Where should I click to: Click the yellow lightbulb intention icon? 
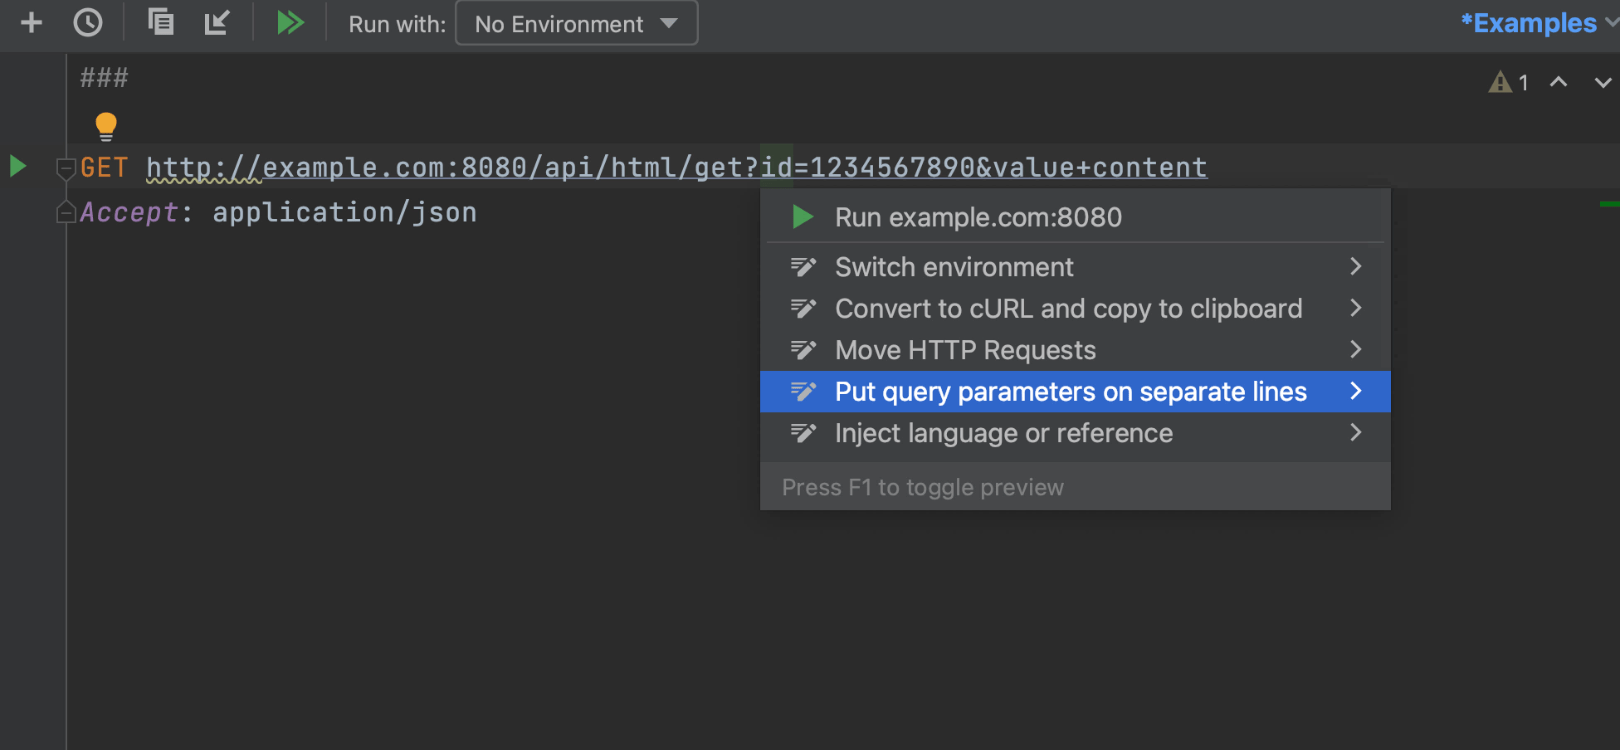(106, 126)
